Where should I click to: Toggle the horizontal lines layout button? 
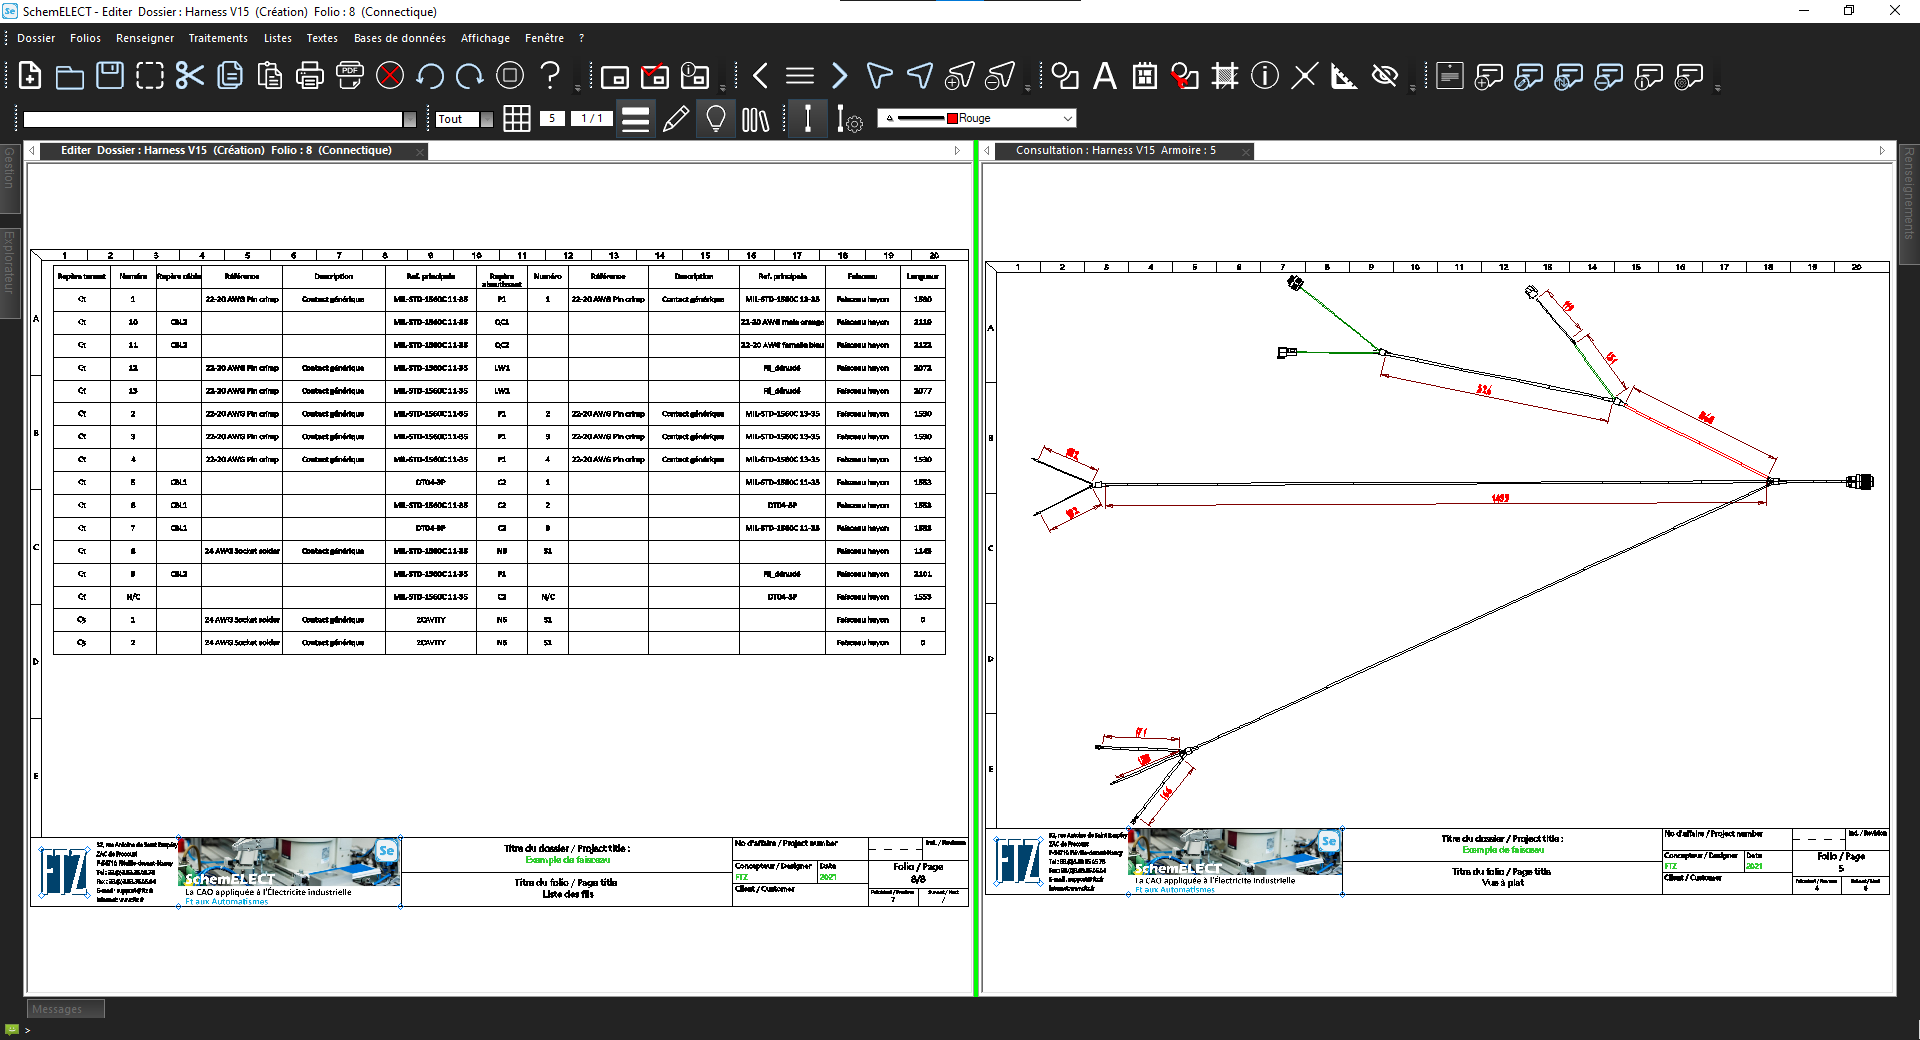635,119
